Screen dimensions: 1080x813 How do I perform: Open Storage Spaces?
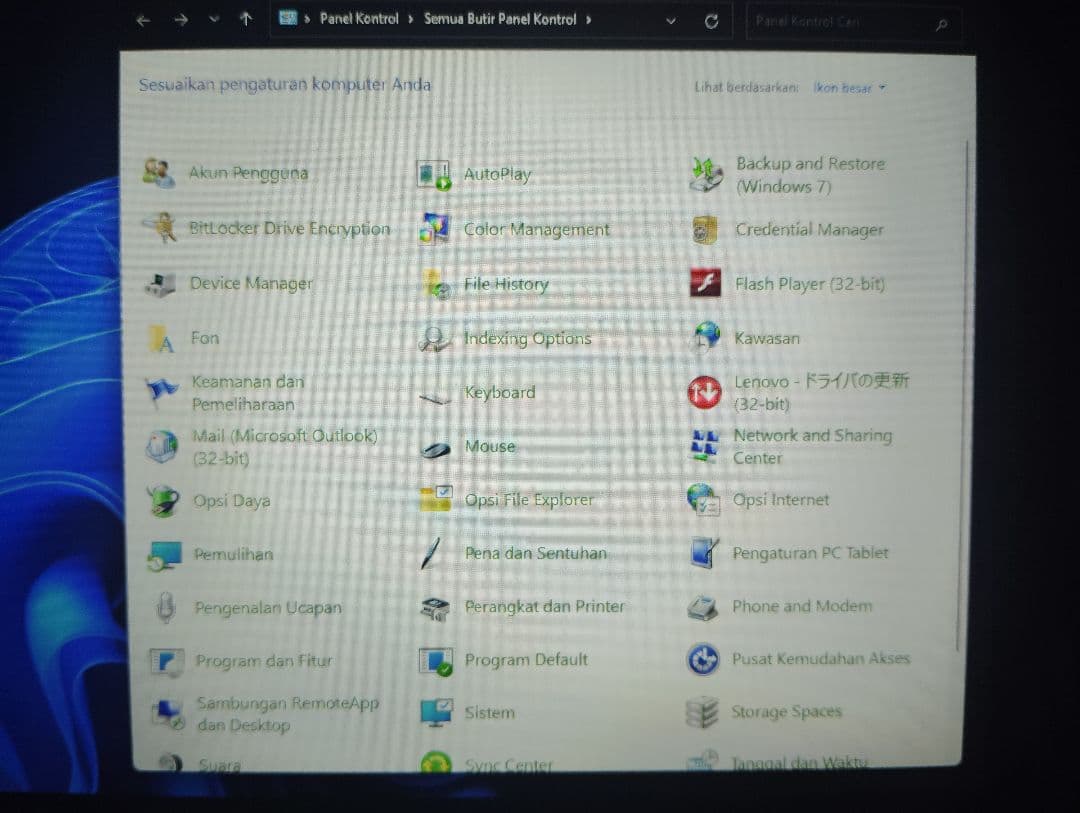786,711
